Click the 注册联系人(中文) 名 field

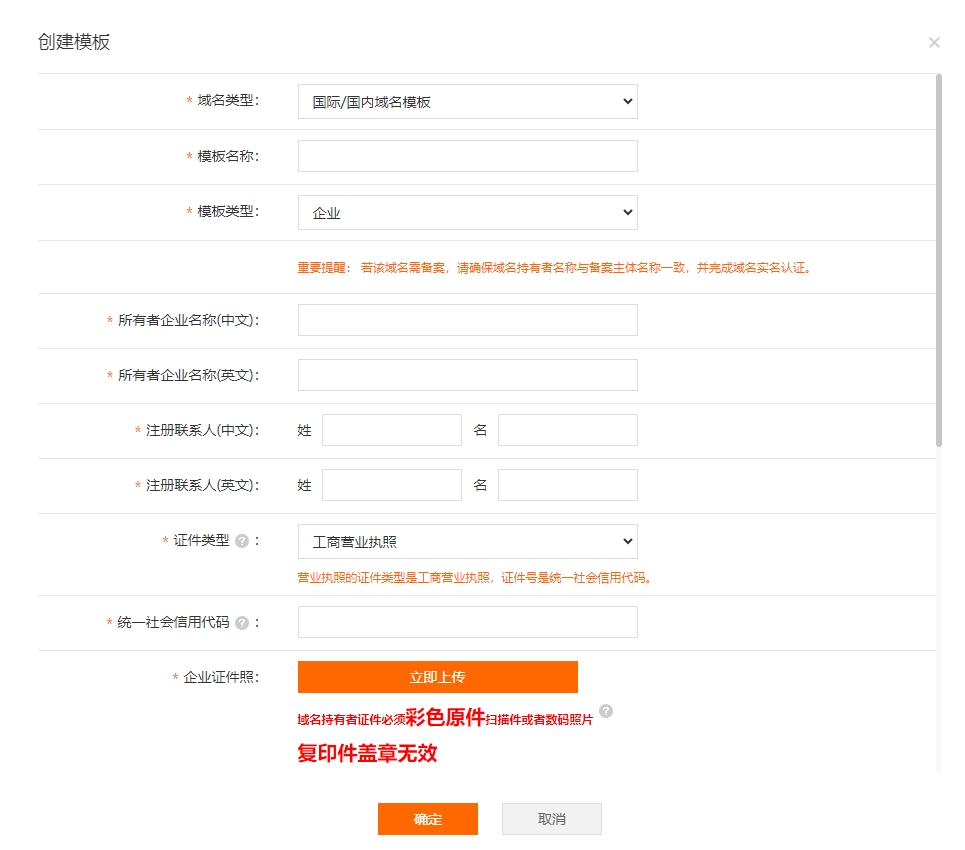pos(567,430)
